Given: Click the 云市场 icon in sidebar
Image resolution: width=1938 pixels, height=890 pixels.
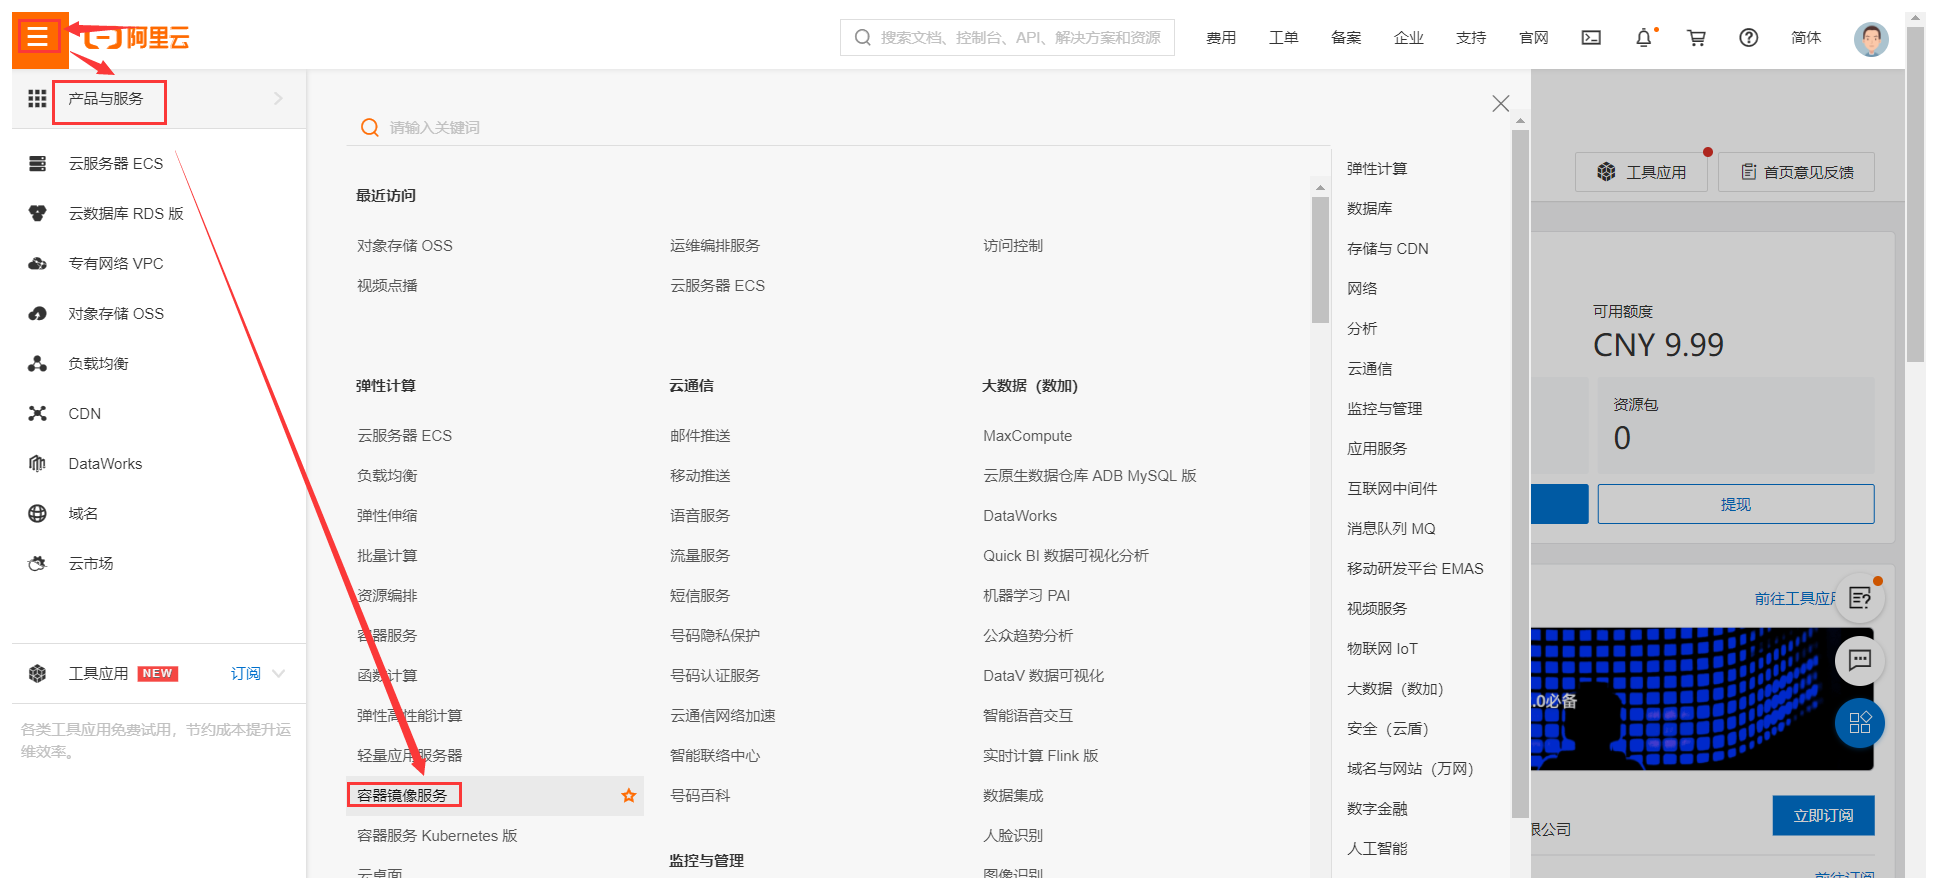Looking at the screenshot, I should coord(37,563).
